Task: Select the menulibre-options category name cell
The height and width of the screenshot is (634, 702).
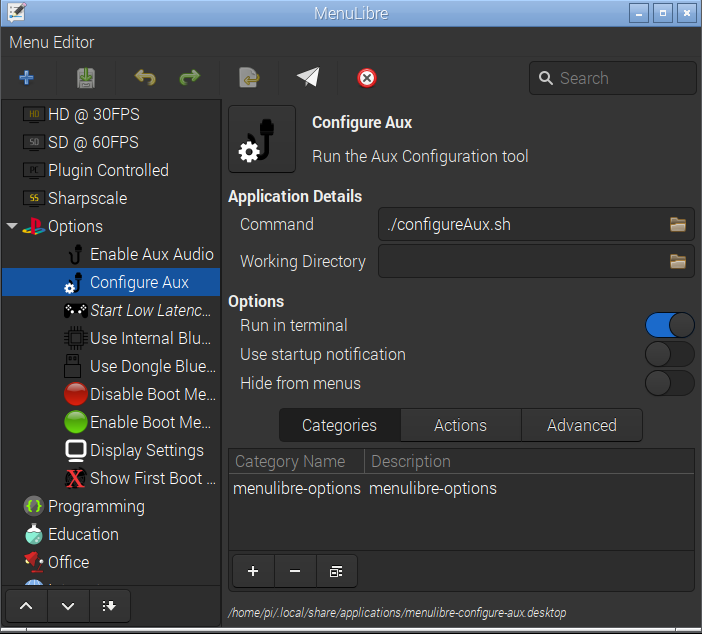Action: (x=296, y=488)
